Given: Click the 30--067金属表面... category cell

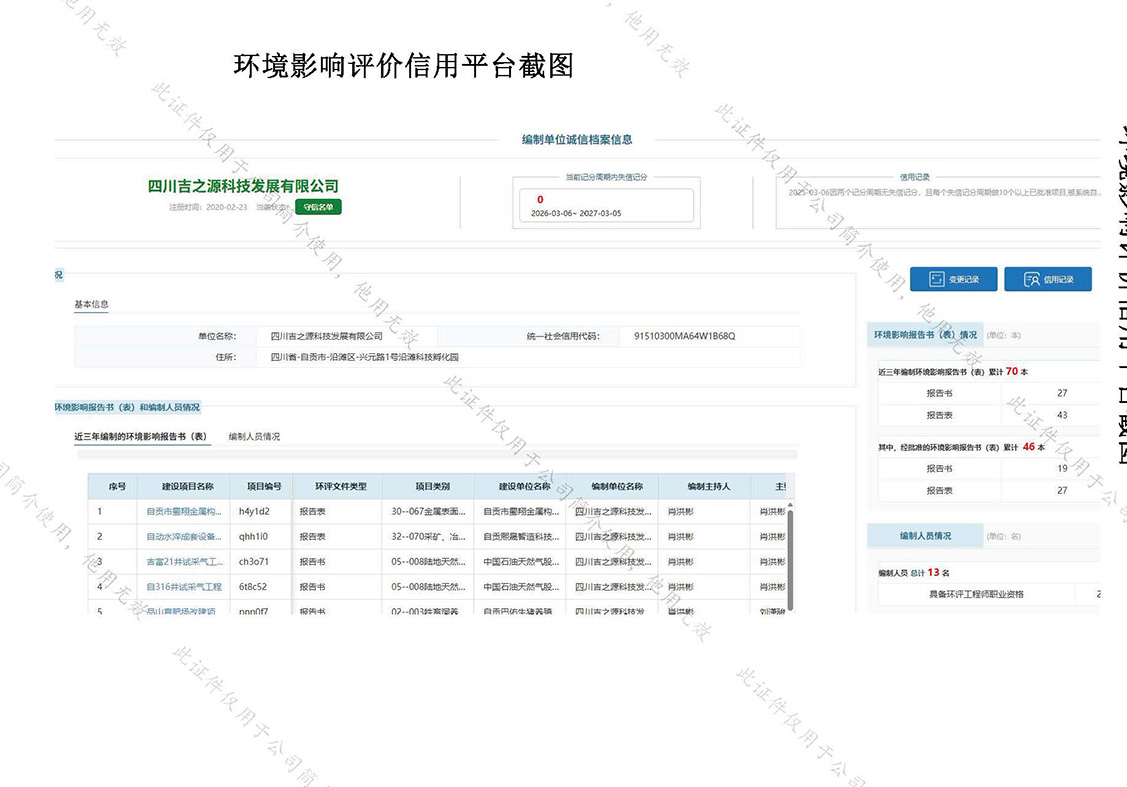Looking at the screenshot, I should click(428, 511).
